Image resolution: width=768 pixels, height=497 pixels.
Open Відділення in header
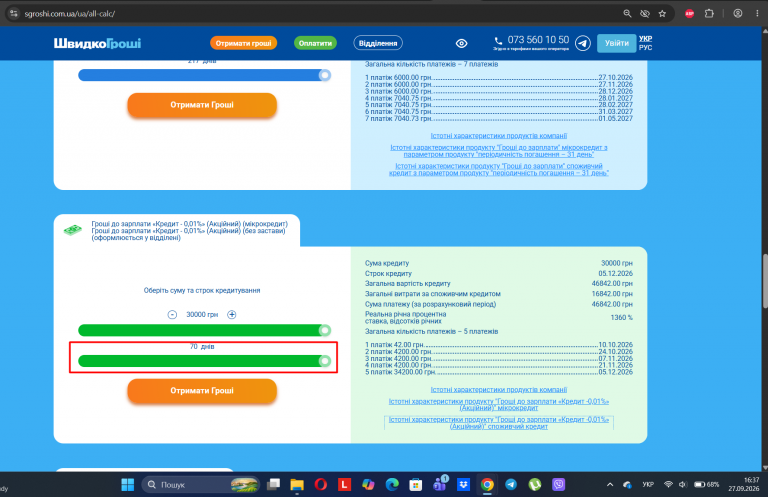point(378,43)
